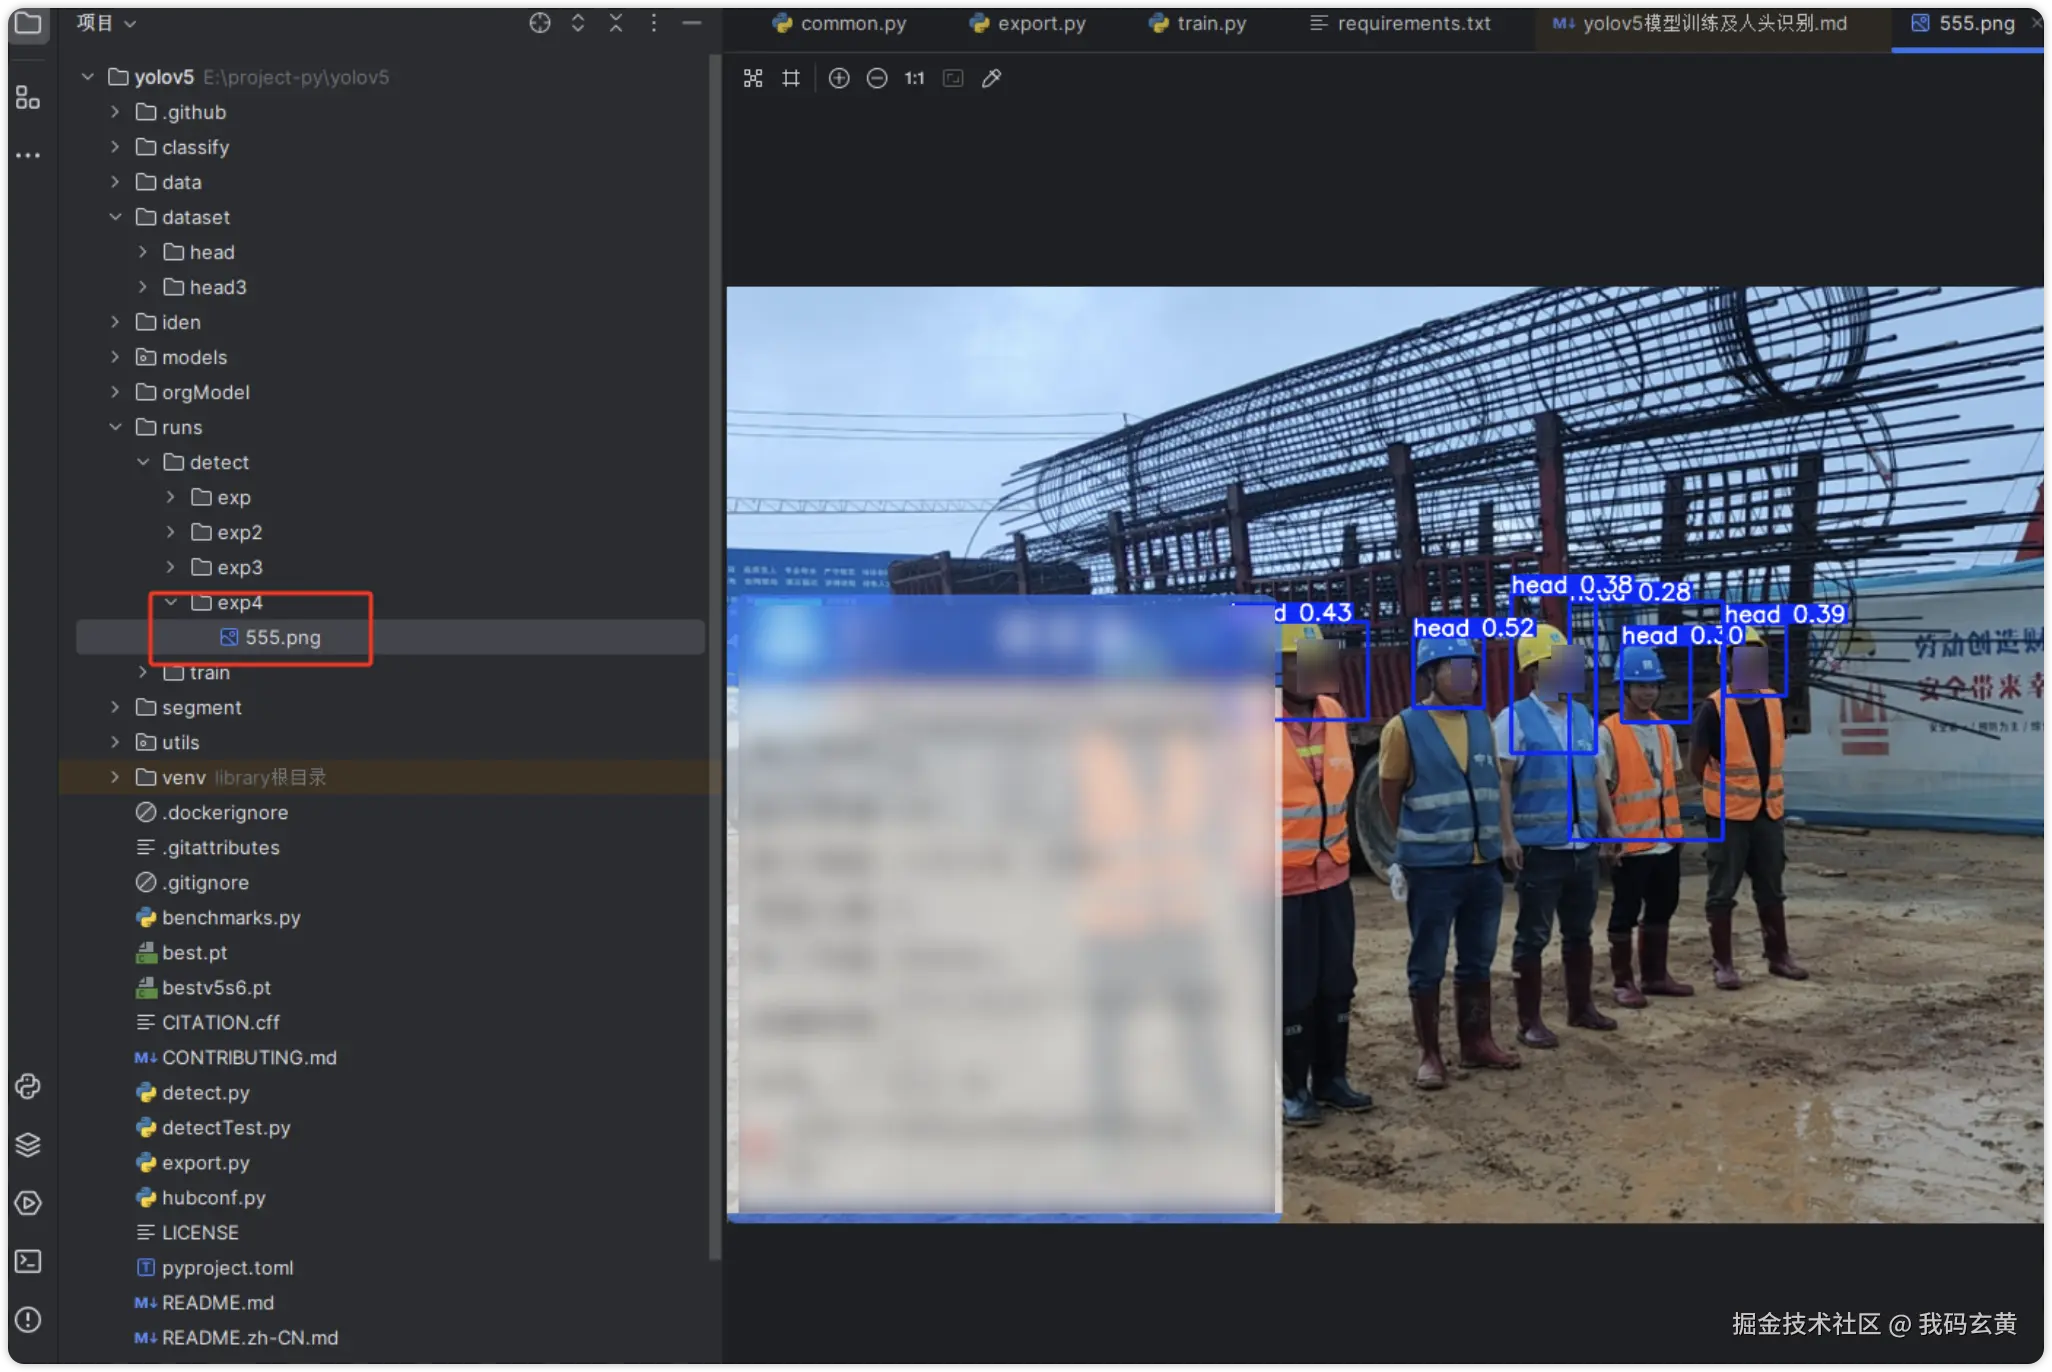Set image to actual size 1:1

coord(914,78)
